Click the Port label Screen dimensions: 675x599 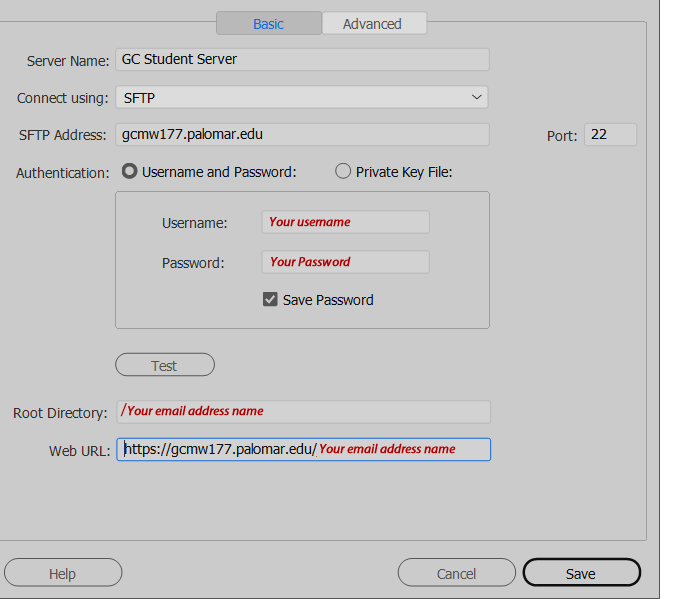(x=562, y=136)
